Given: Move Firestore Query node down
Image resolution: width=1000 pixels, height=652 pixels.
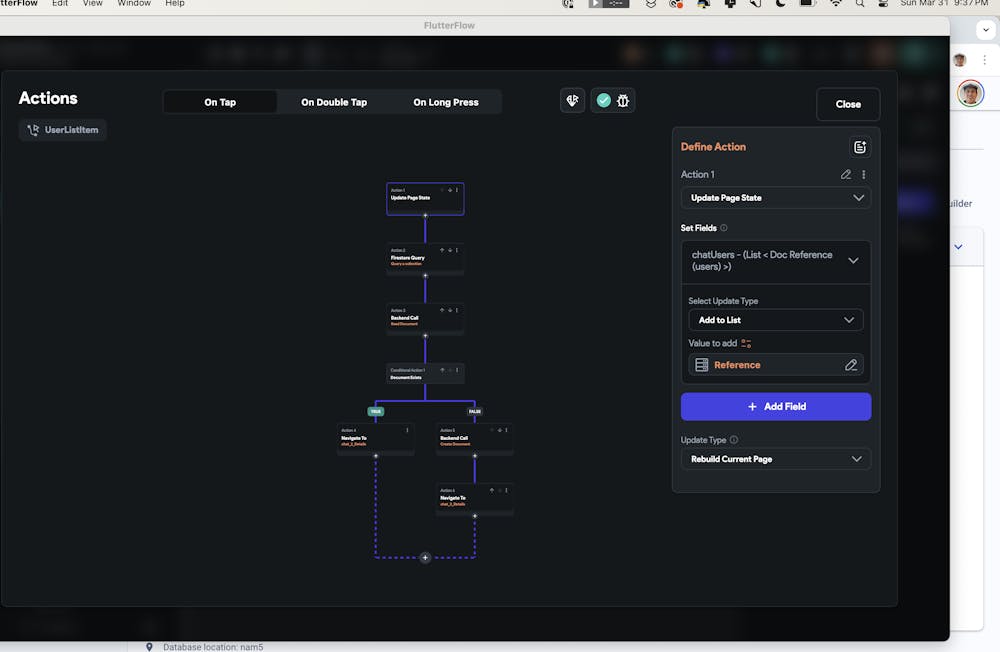Looking at the screenshot, I should pos(450,250).
